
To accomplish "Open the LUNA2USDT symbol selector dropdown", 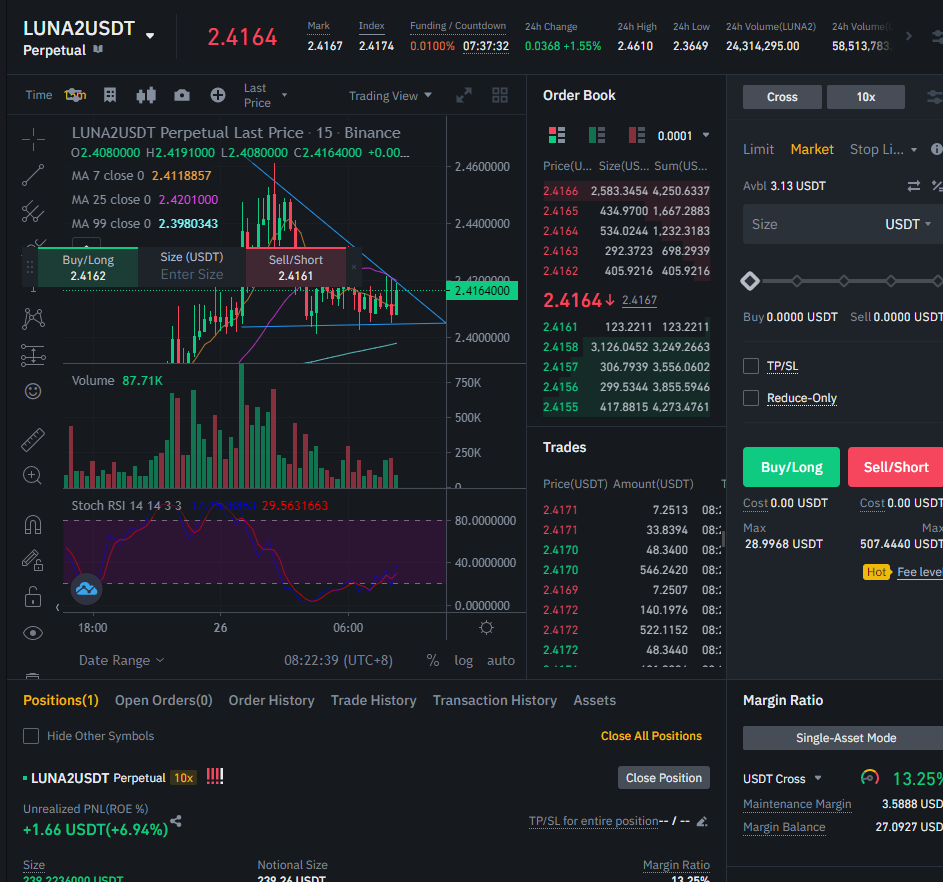I will (x=150, y=35).
